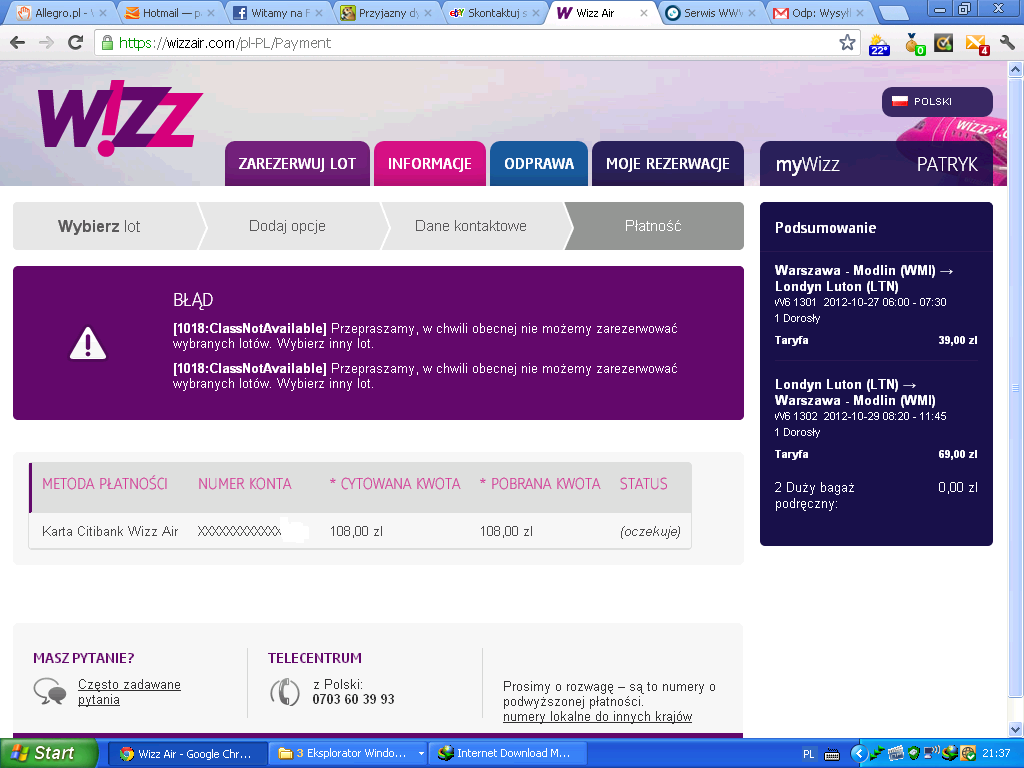Go back with the browser back arrow
The height and width of the screenshot is (768, 1024).
18,43
